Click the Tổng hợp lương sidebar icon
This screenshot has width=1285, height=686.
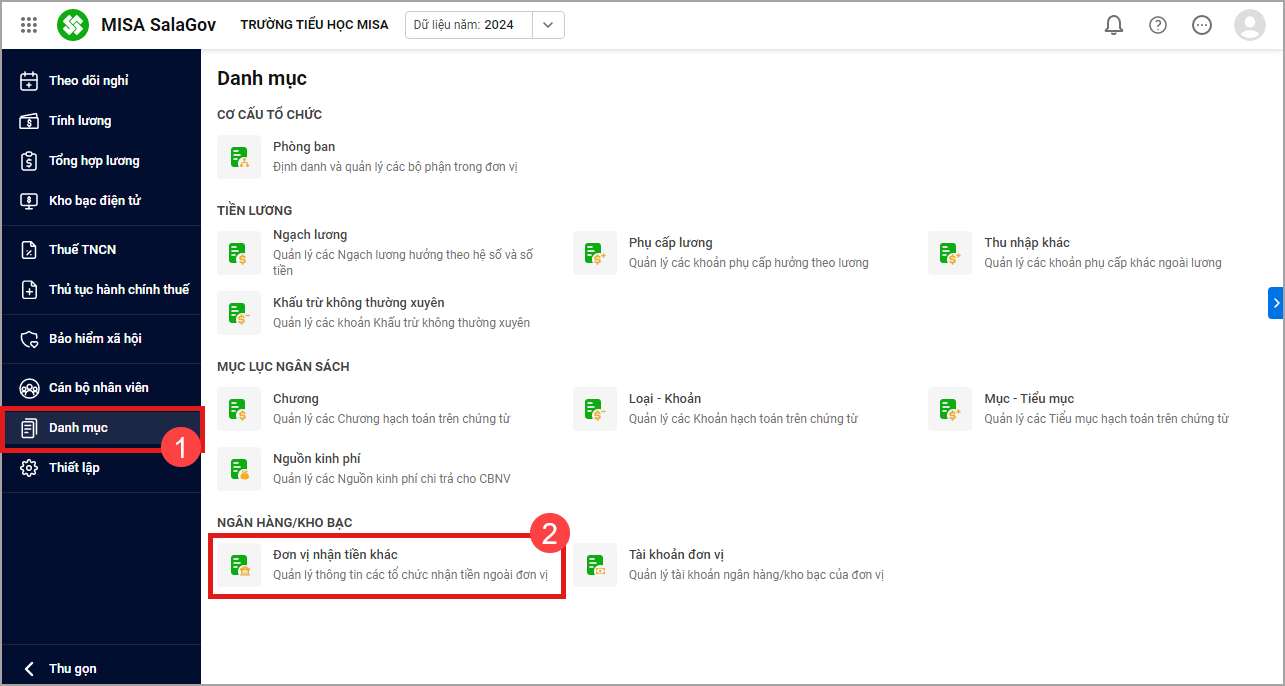pos(30,161)
